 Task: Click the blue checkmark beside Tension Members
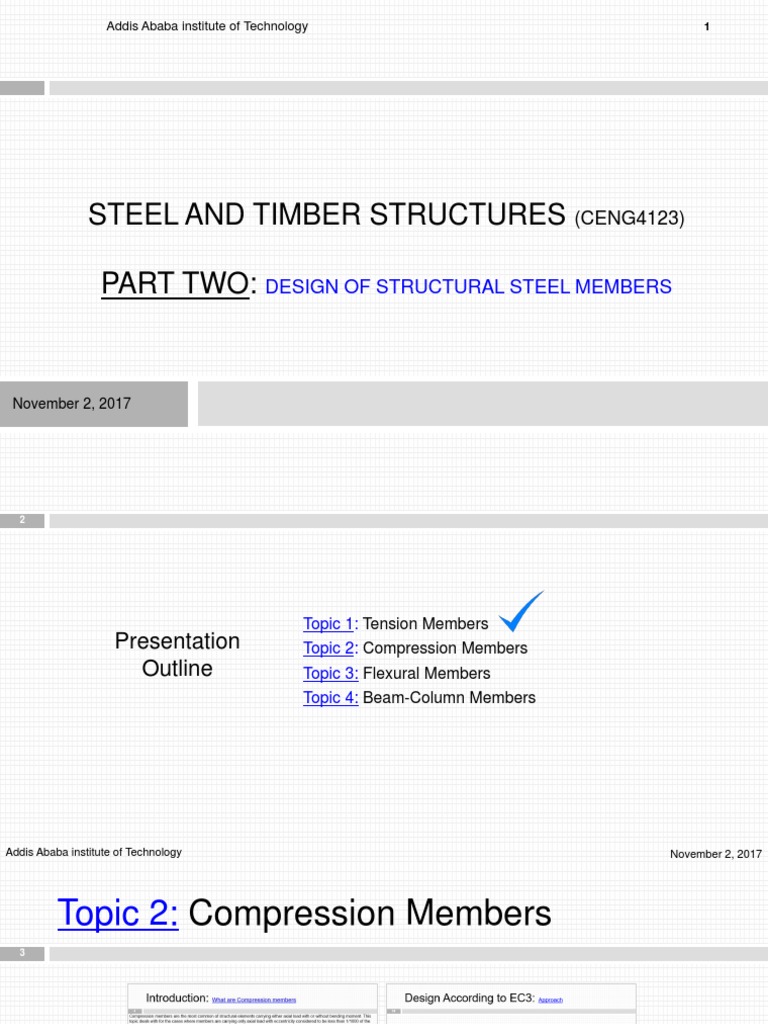(521, 611)
